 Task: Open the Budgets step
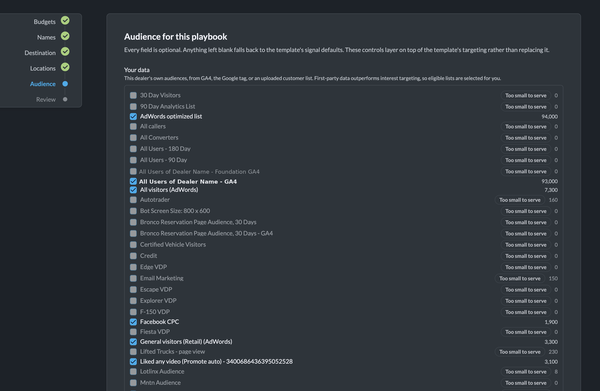pyautogui.click(x=44, y=22)
